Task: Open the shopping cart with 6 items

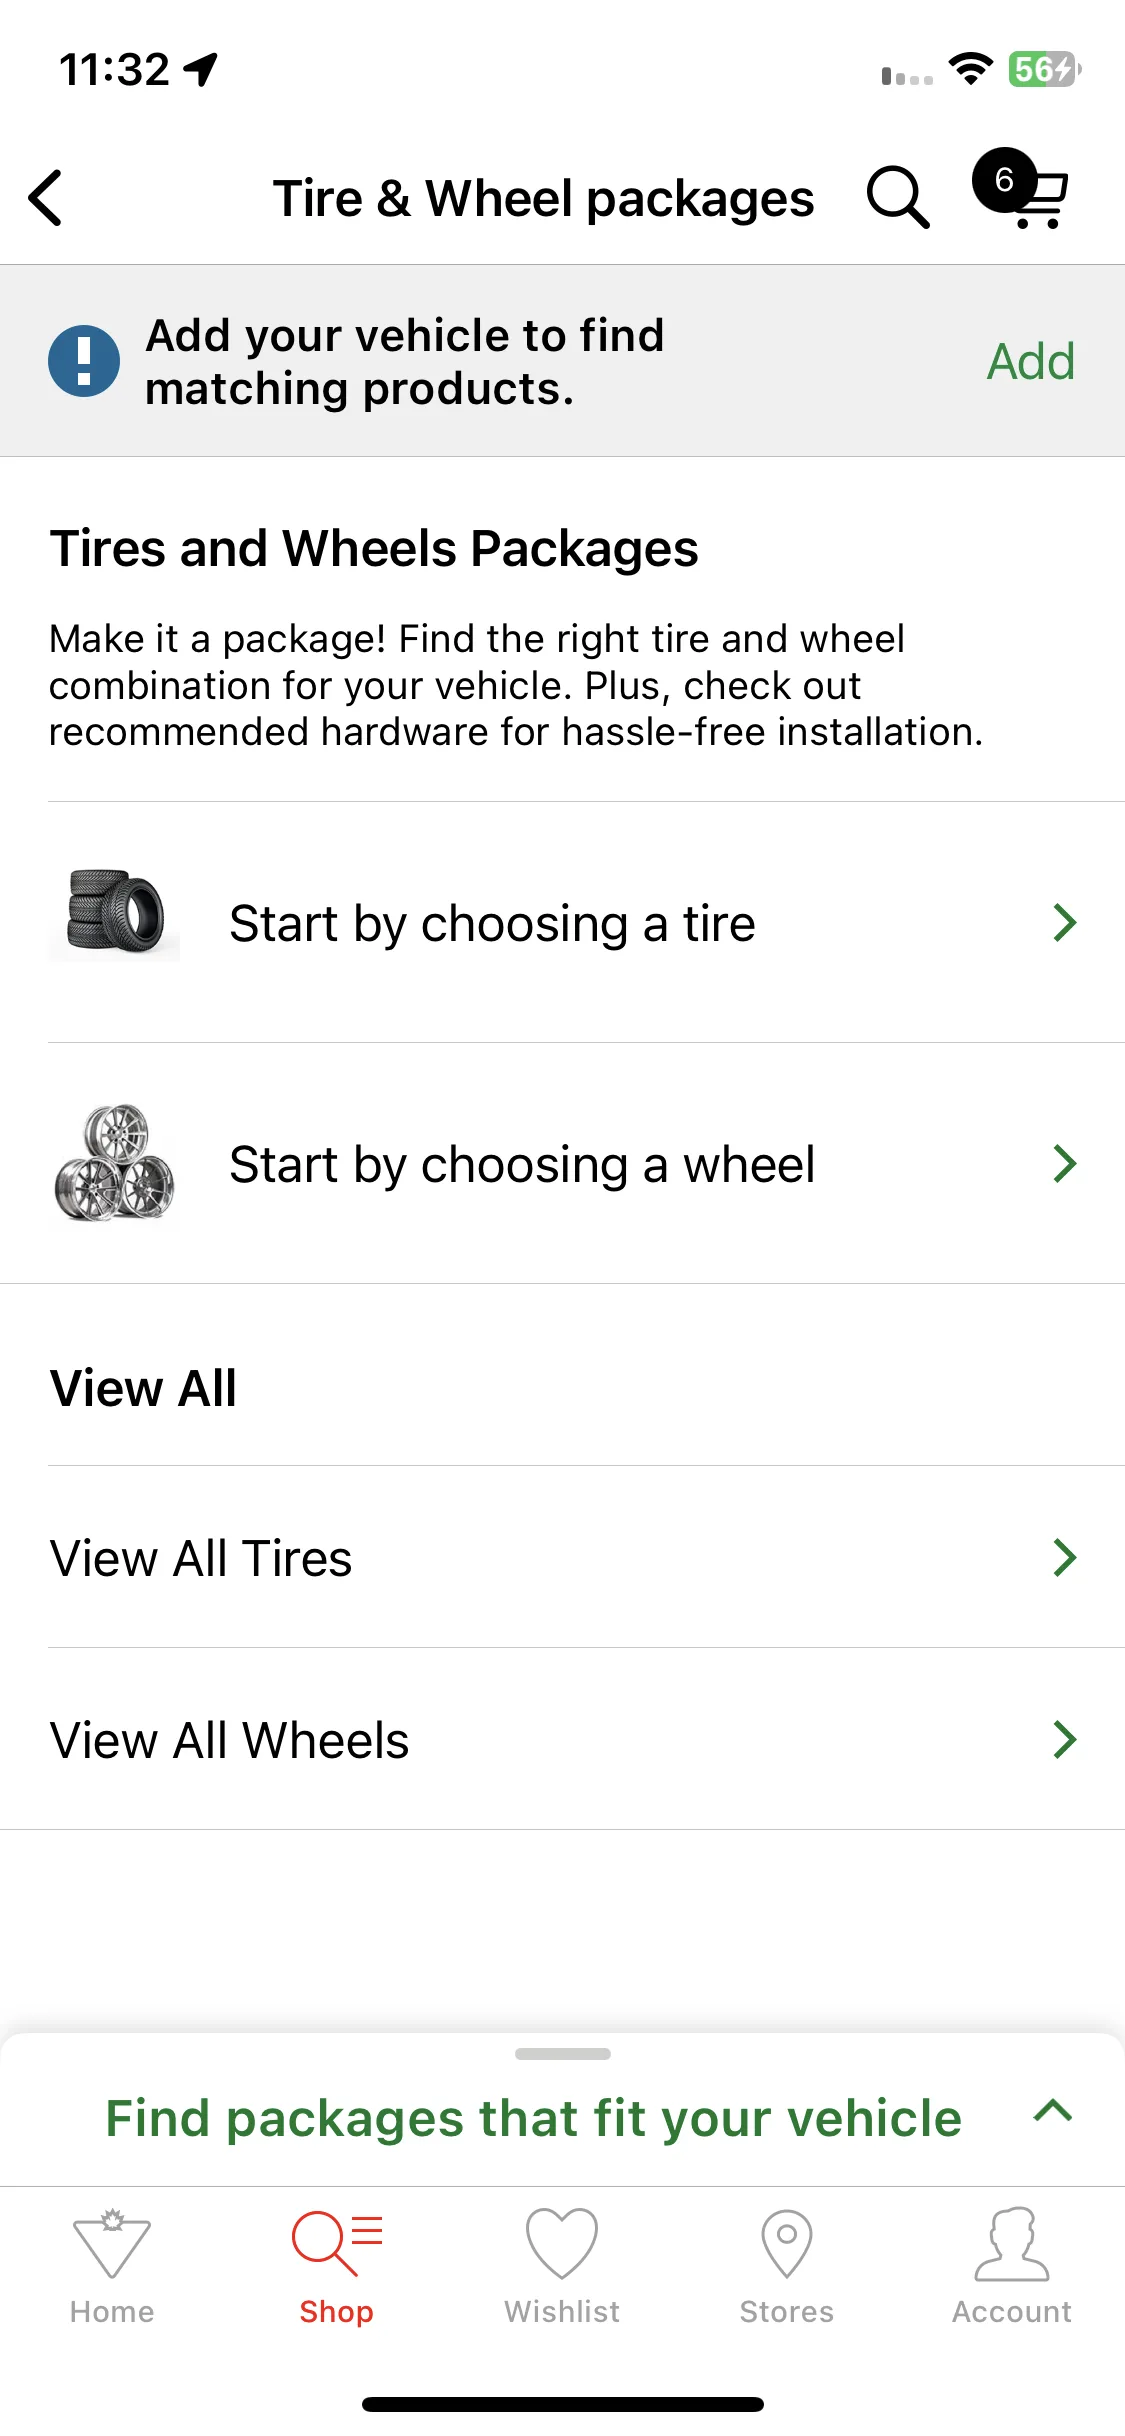Action: click(x=1022, y=188)
